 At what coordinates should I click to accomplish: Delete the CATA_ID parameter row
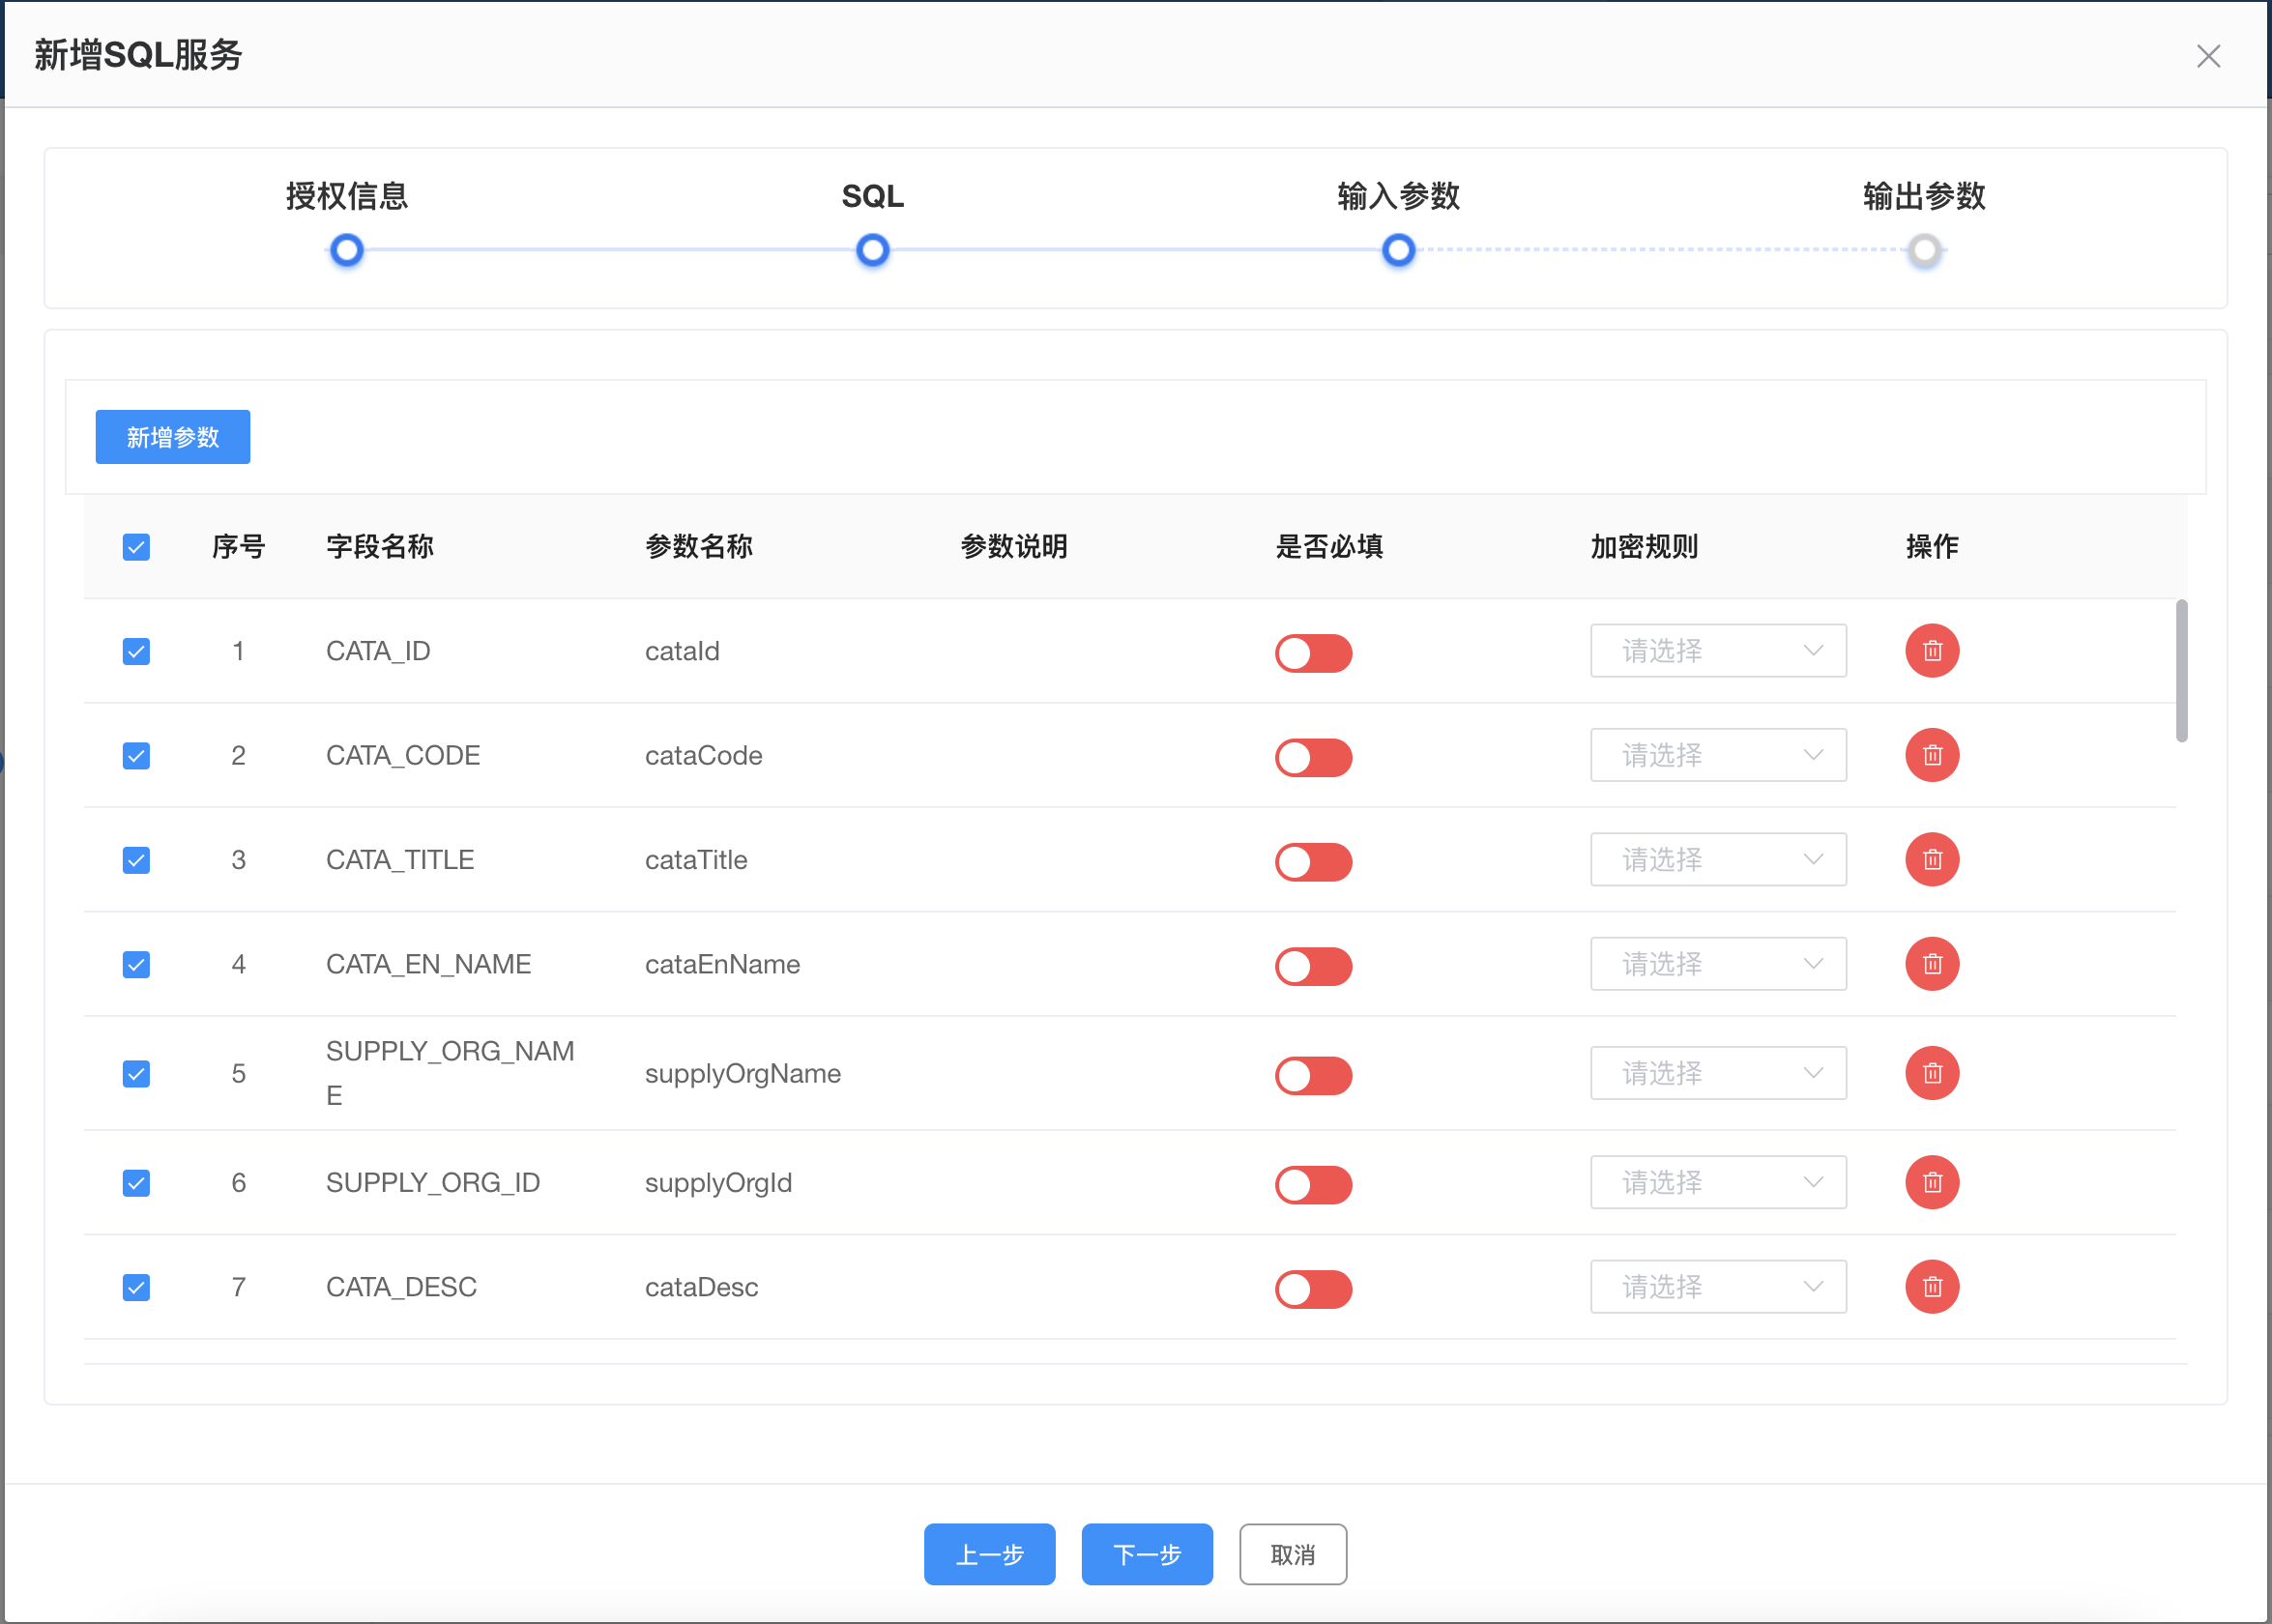(1931, 651)
